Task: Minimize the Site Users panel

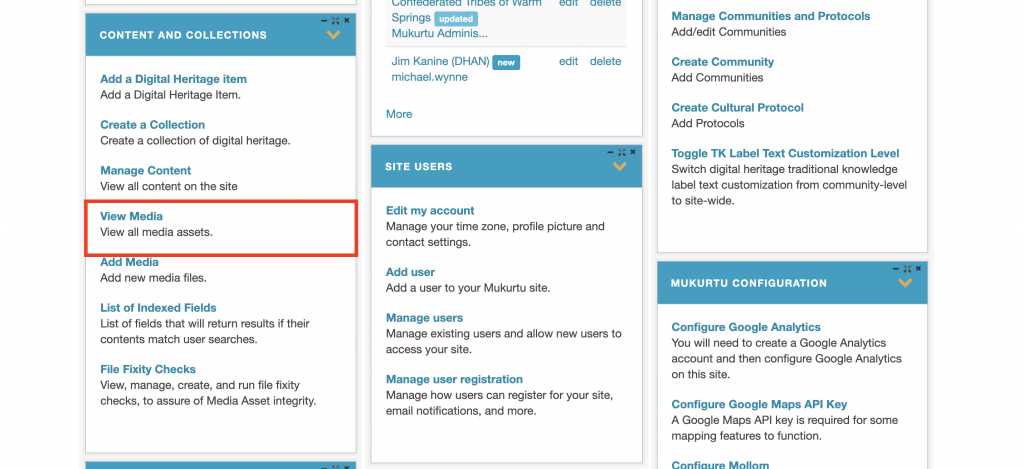Action: [x=610, y=152]
